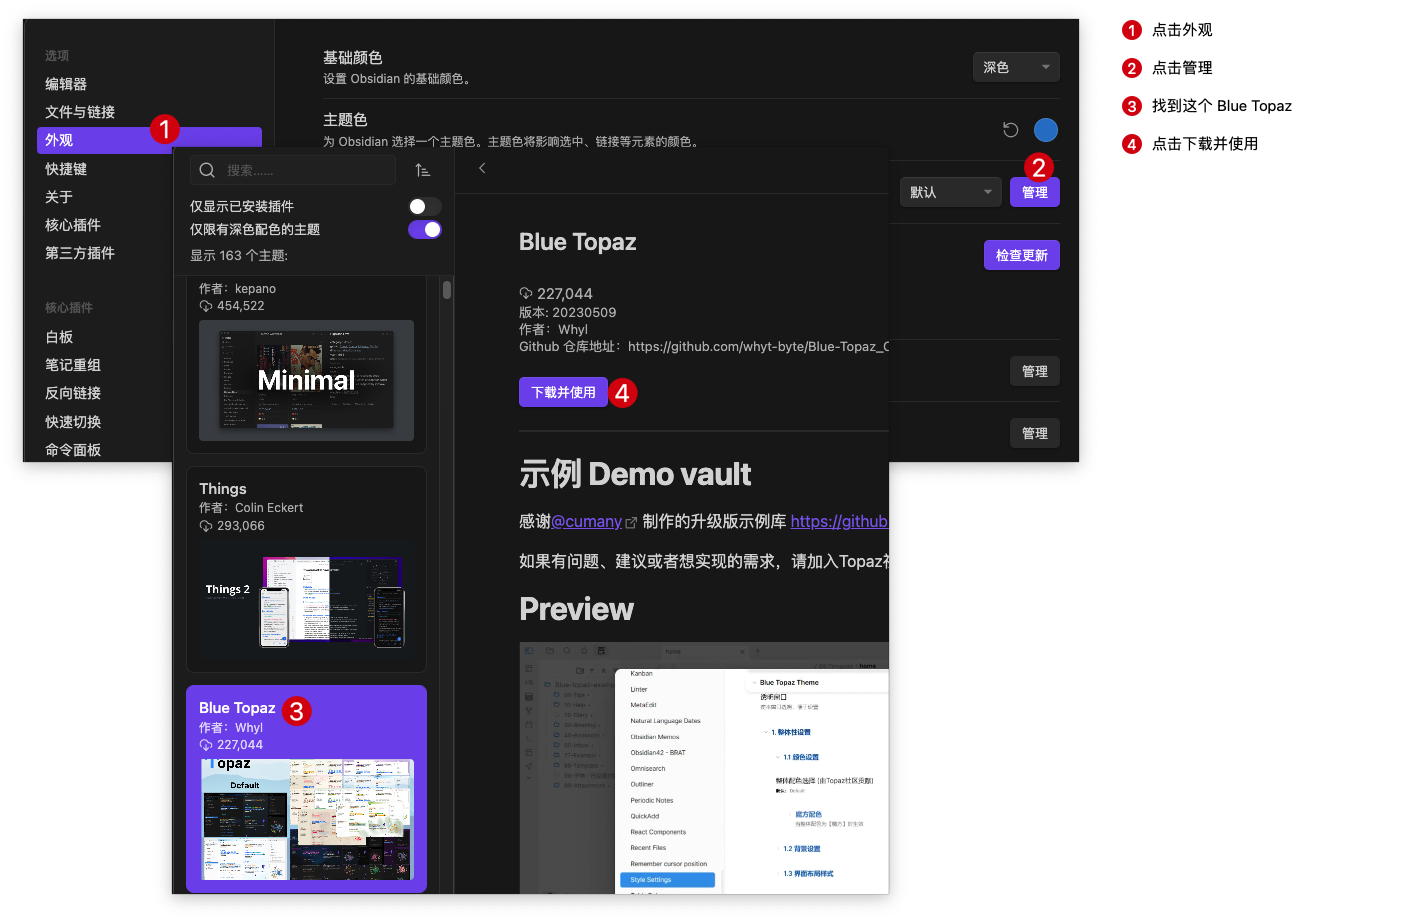The height and width of the screenshot is (921, 1422).
Task: Click the purple 管理 button for themes
Action: (x=1034, y=192)
